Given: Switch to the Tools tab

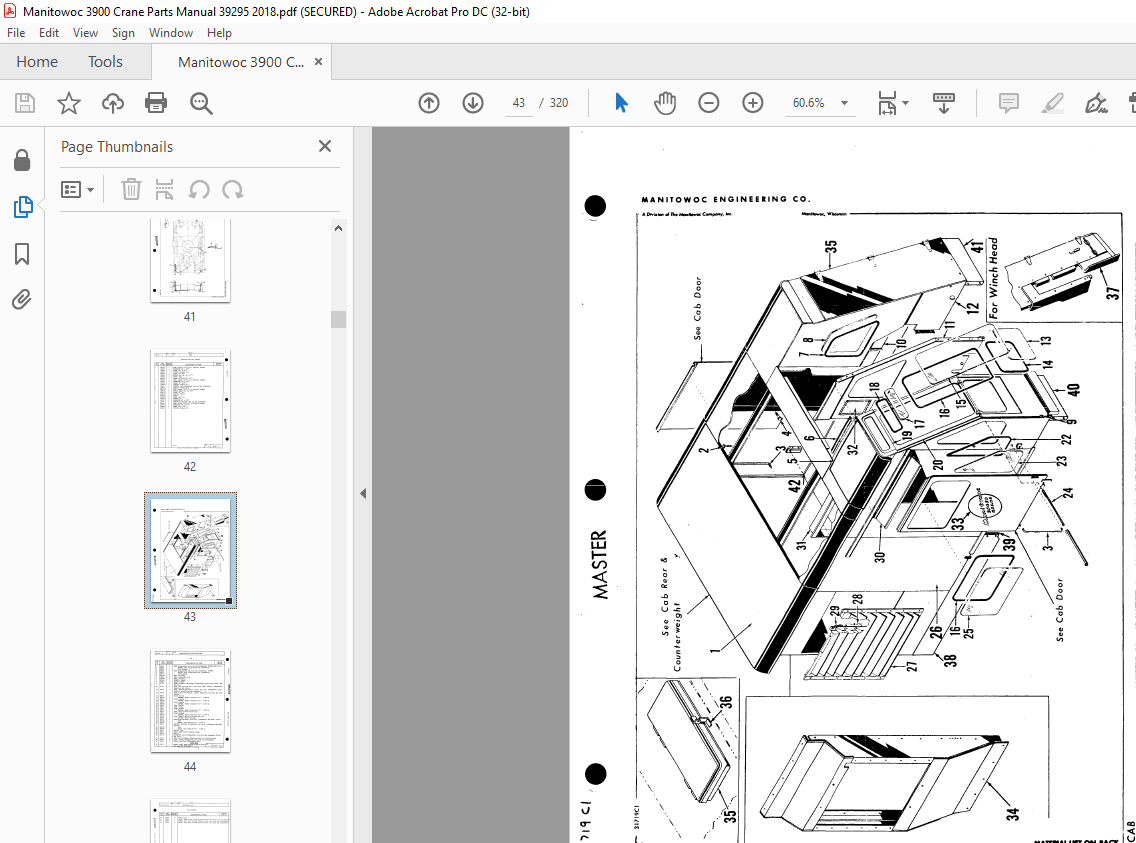Looking at the screenshot, I should click(105, 62).
